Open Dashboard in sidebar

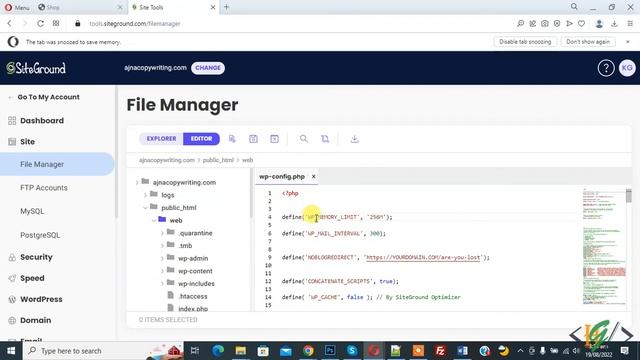pos(42,120)
